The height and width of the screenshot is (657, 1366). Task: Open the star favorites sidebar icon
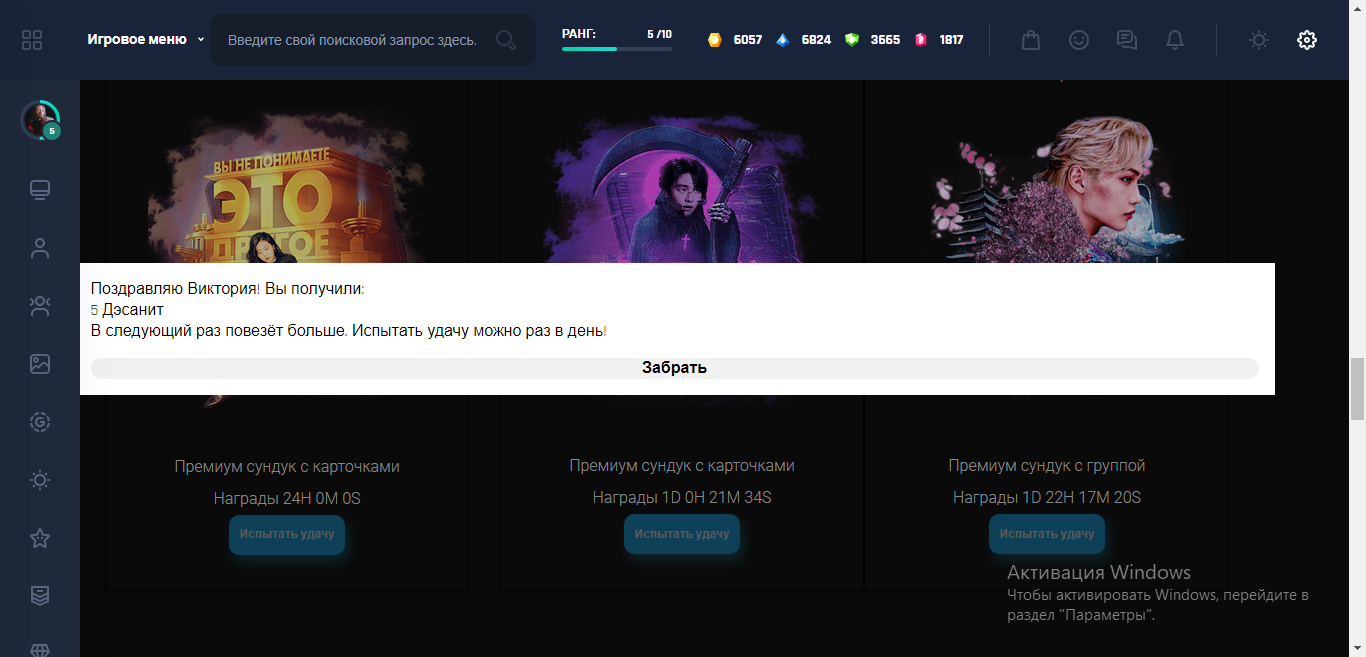40,538
